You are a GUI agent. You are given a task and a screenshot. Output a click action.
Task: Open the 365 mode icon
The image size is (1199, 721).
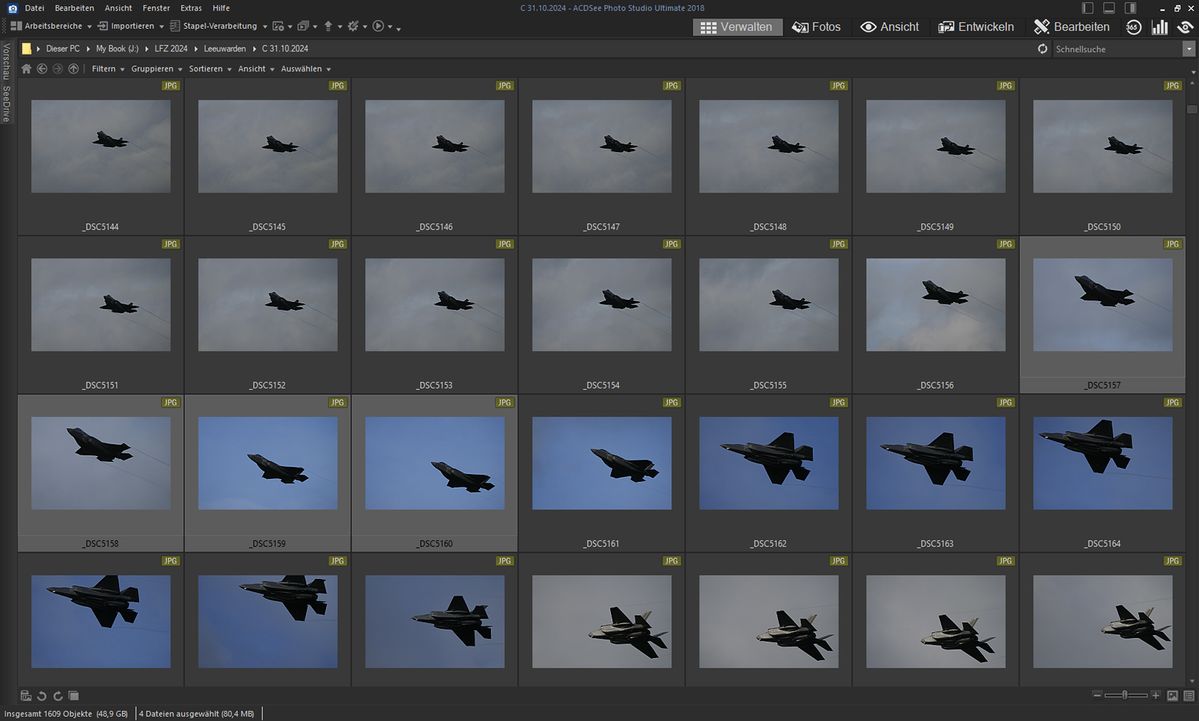point(1133,27)
